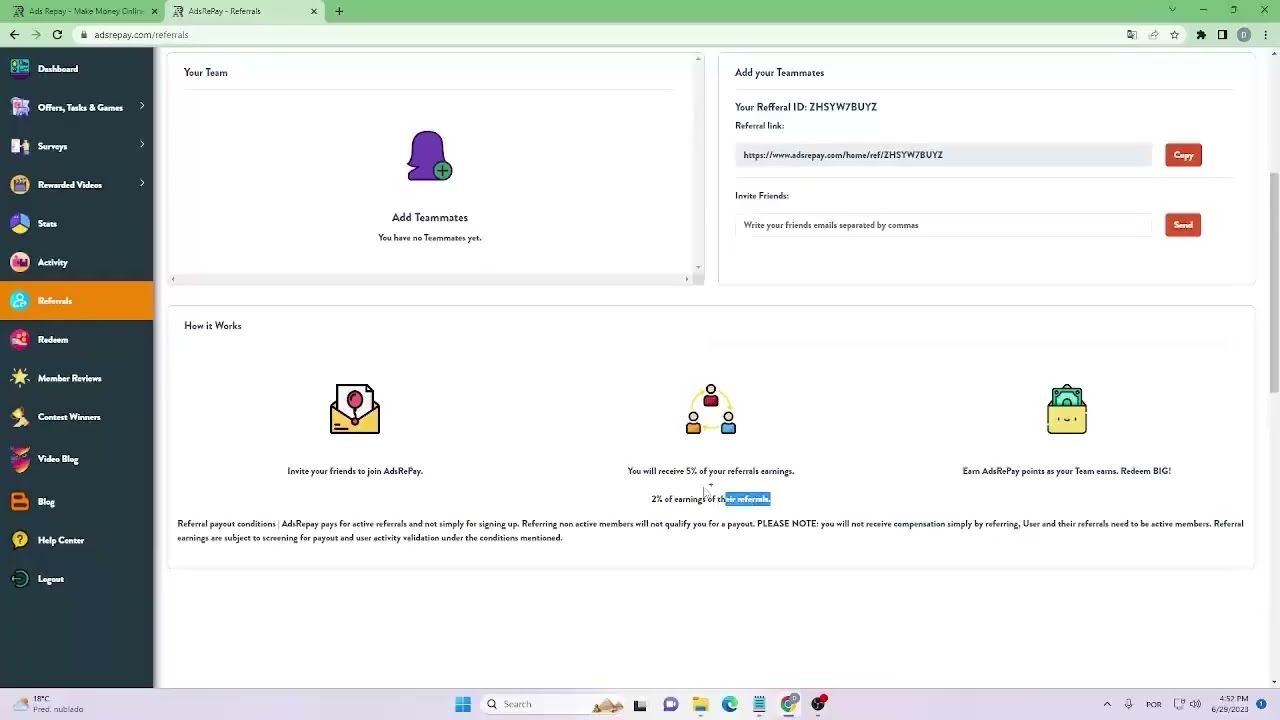1280x720 pixels.
Task: Click the envelope invite friends illustration
Action: [x=355, y=409]
